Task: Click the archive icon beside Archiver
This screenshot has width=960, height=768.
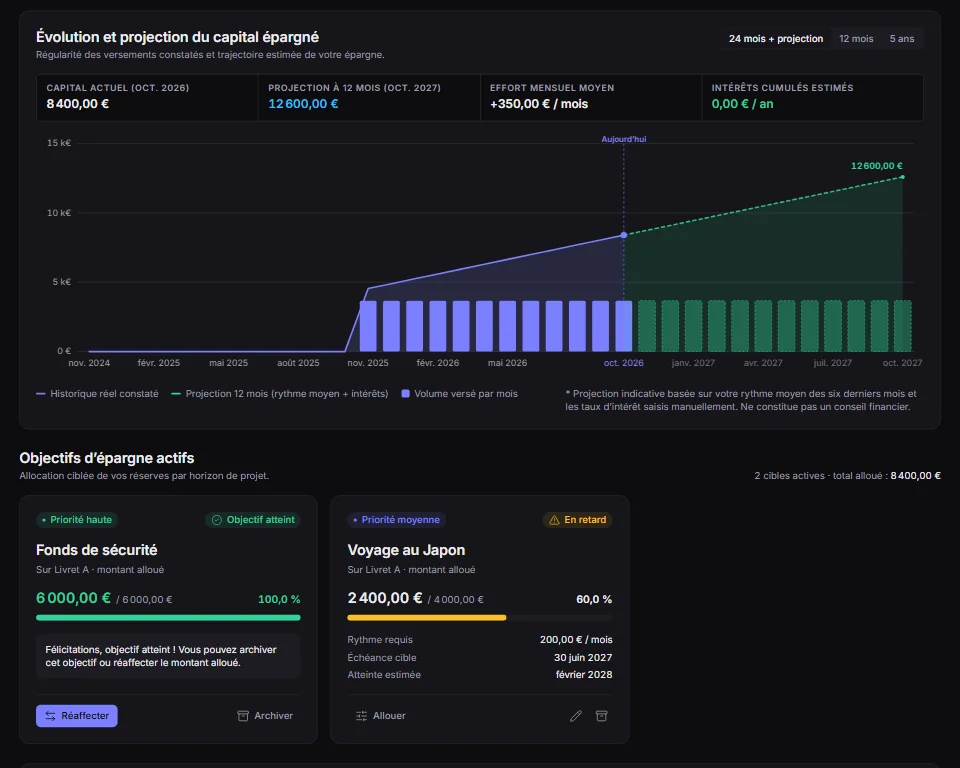Action: pos(243,715)
